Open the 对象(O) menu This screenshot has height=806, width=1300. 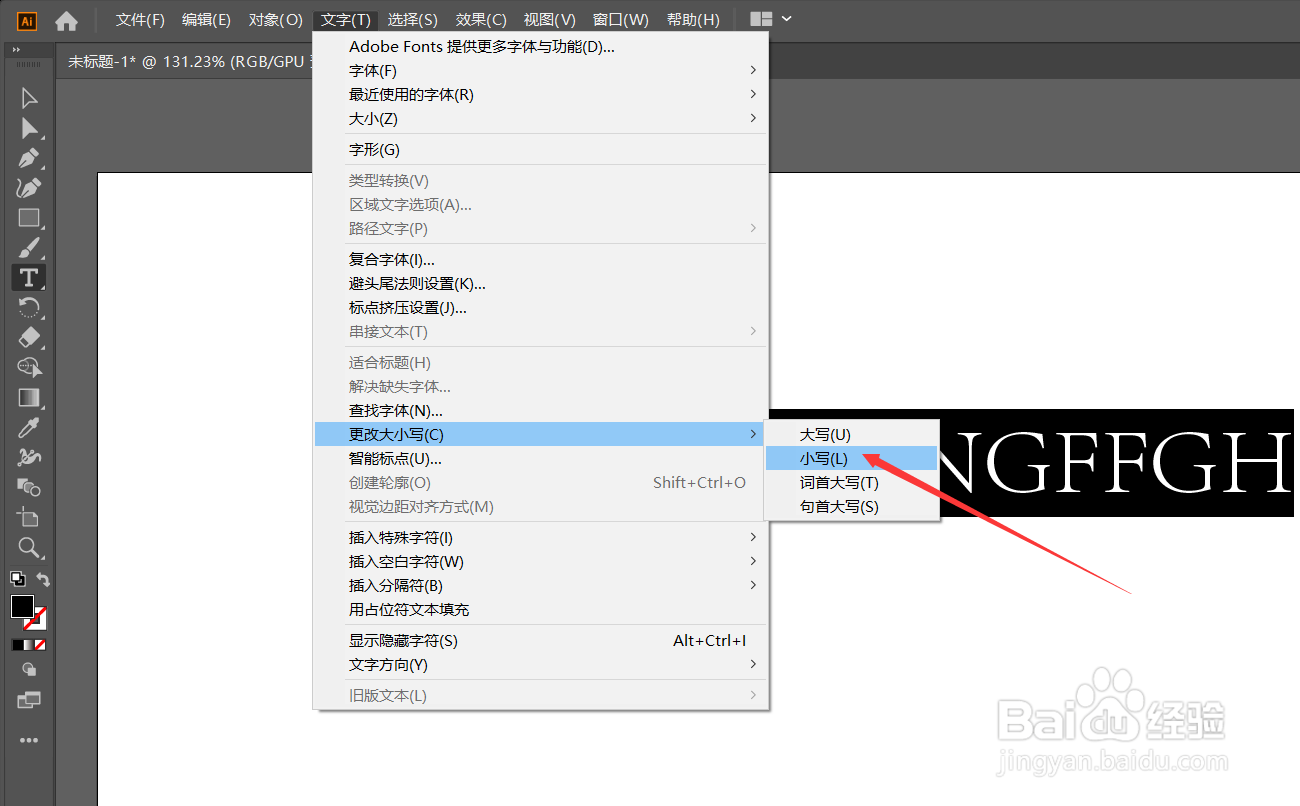275,20
